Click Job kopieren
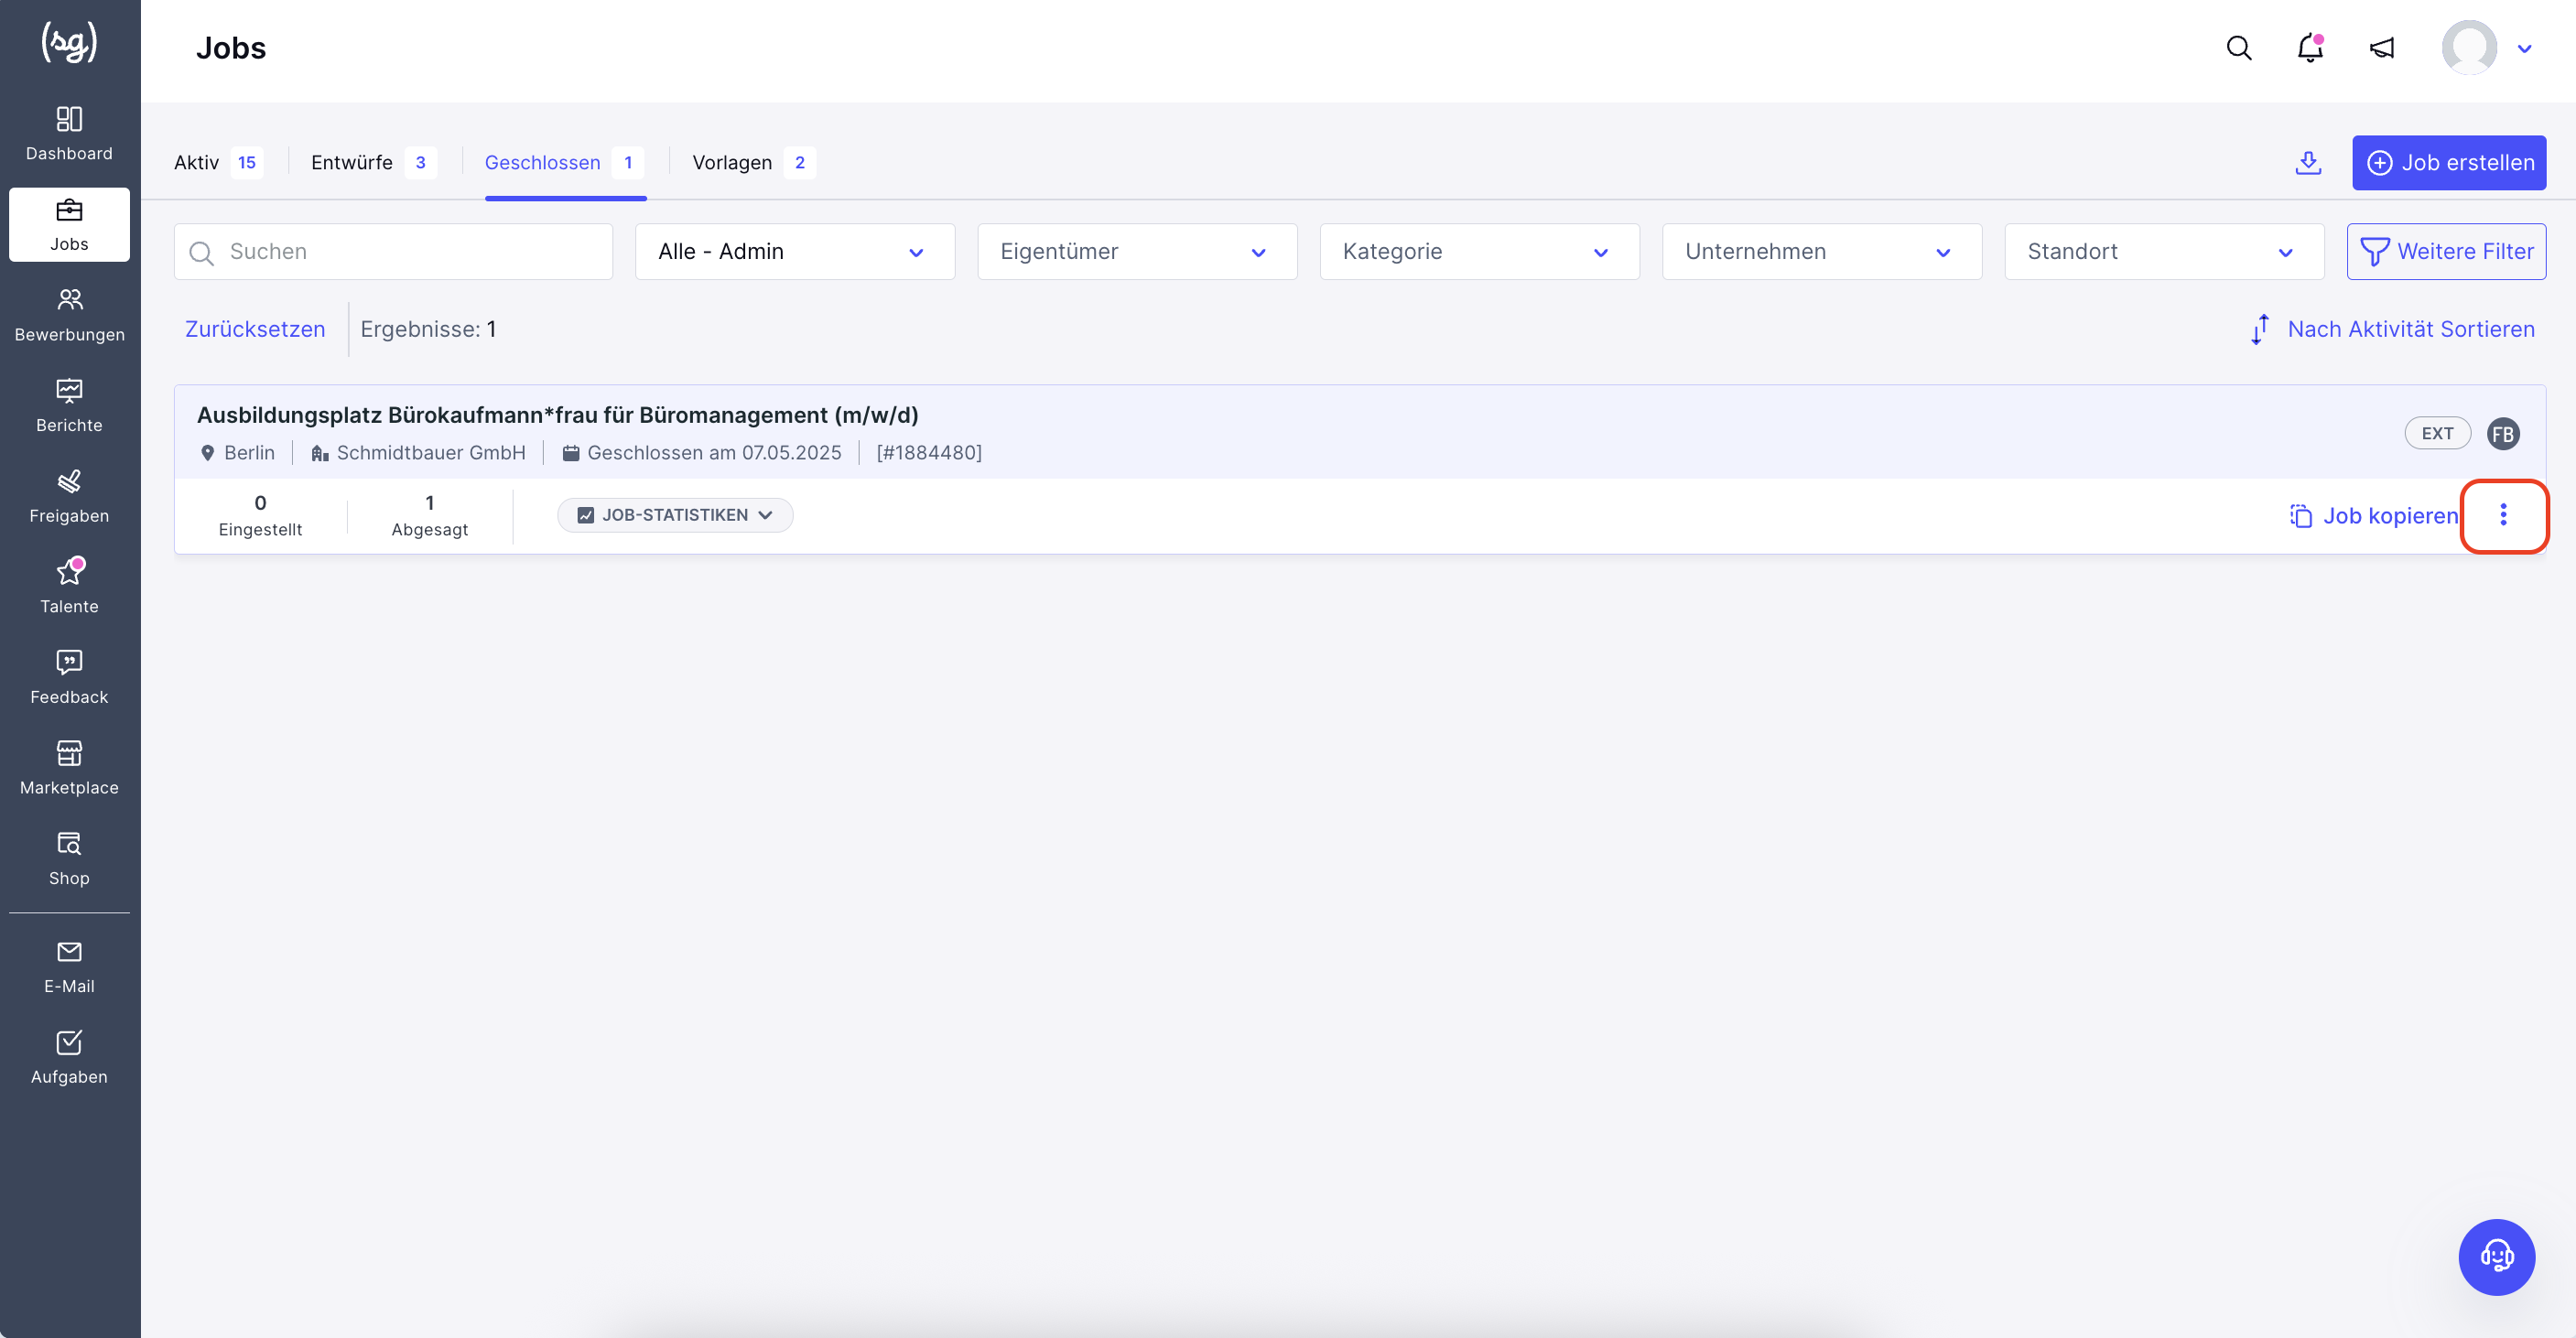The image size is (2576, 1338). tap(2373, 516)
